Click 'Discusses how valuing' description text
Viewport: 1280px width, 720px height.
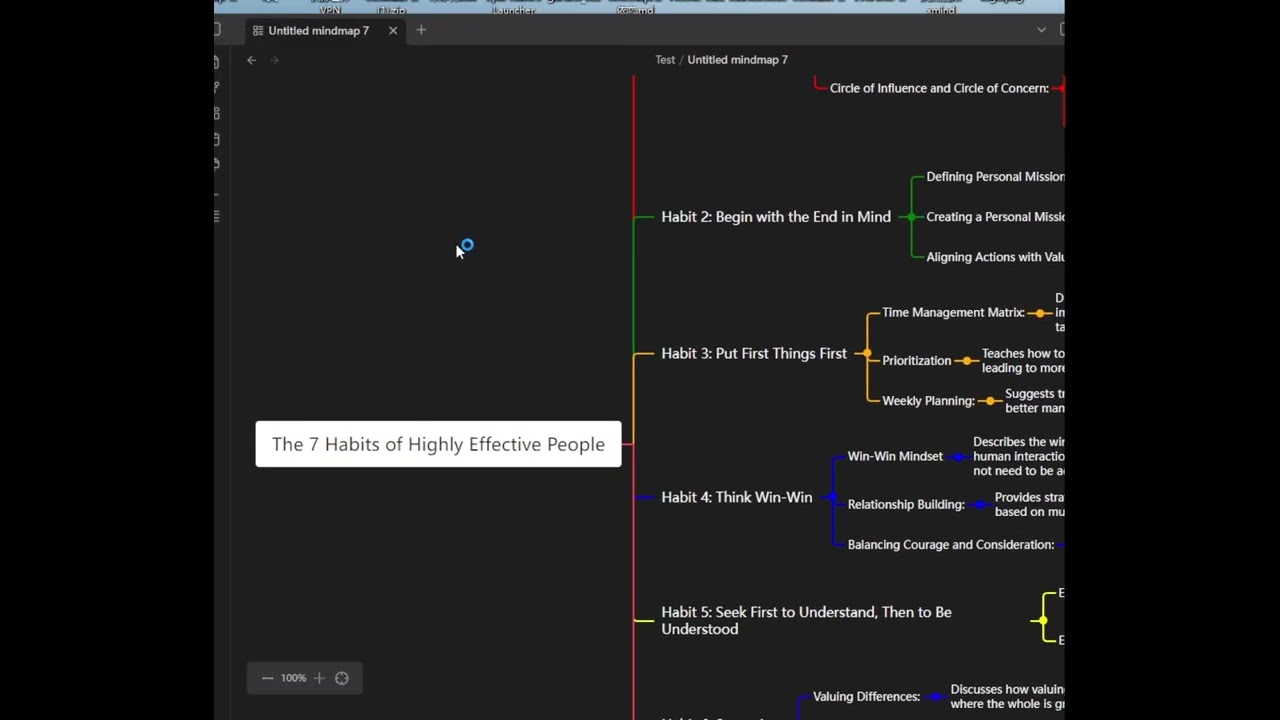pyautogui.click(x=1007, y=697)
